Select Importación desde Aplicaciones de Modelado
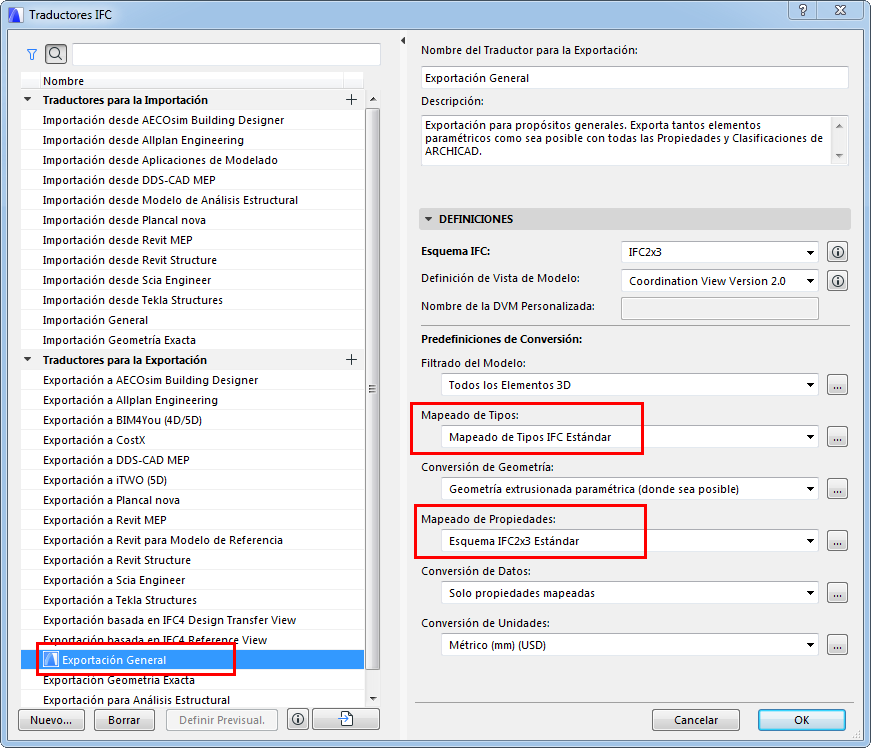 pos(192,160)
